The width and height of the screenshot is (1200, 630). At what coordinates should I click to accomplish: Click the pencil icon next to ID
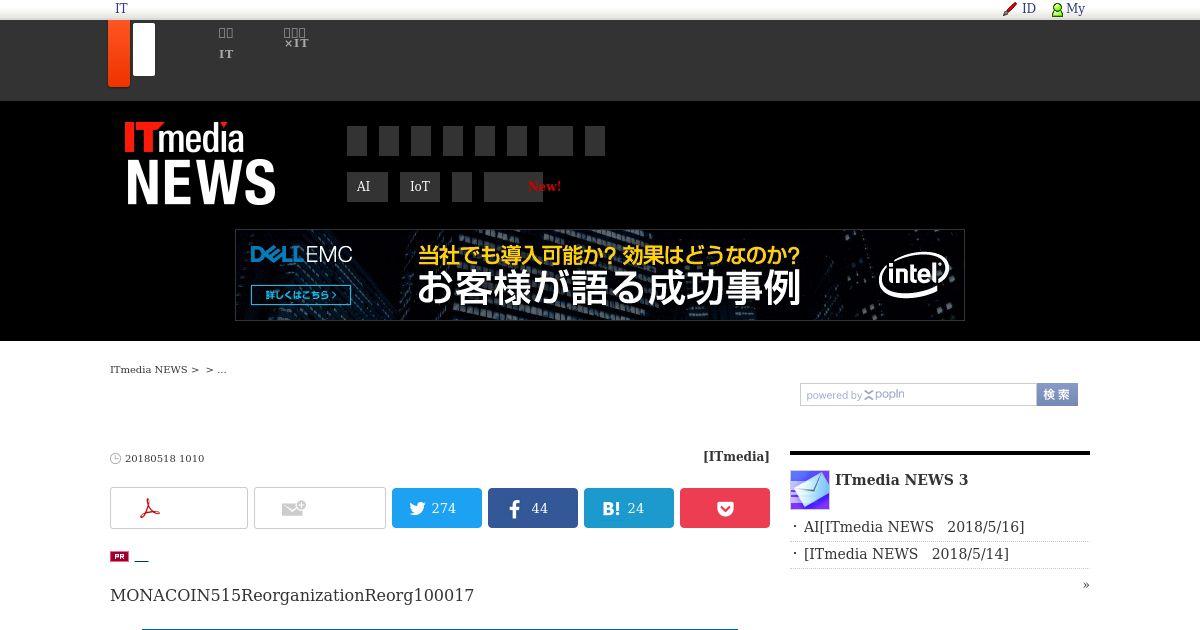pyautogui.click(x=1010, y=9)
